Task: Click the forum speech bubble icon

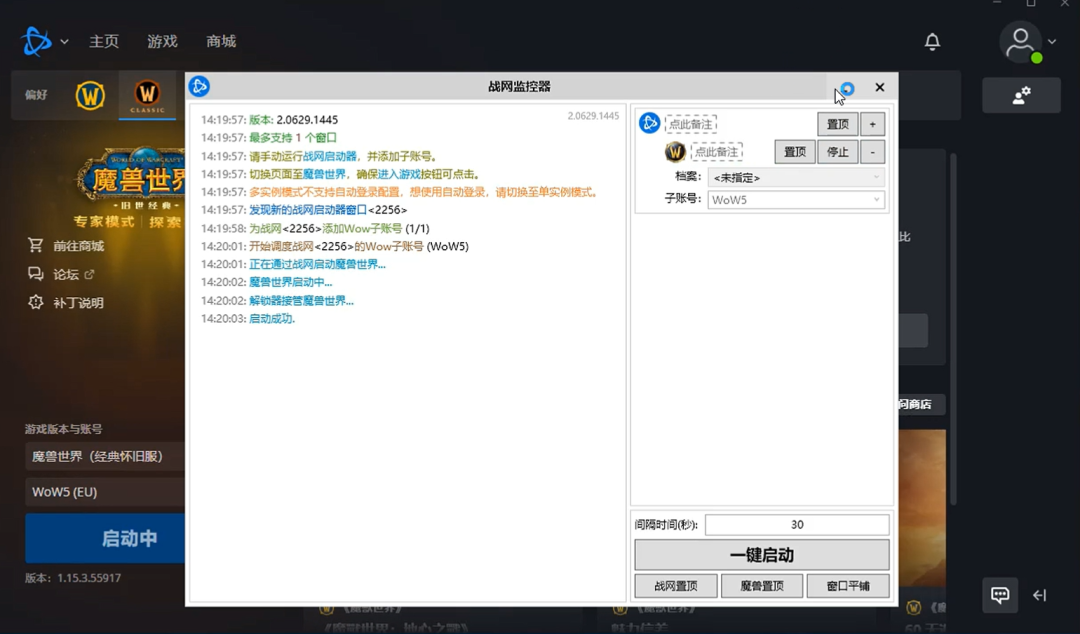Action: pyautogui.click(x=35, y=274)
